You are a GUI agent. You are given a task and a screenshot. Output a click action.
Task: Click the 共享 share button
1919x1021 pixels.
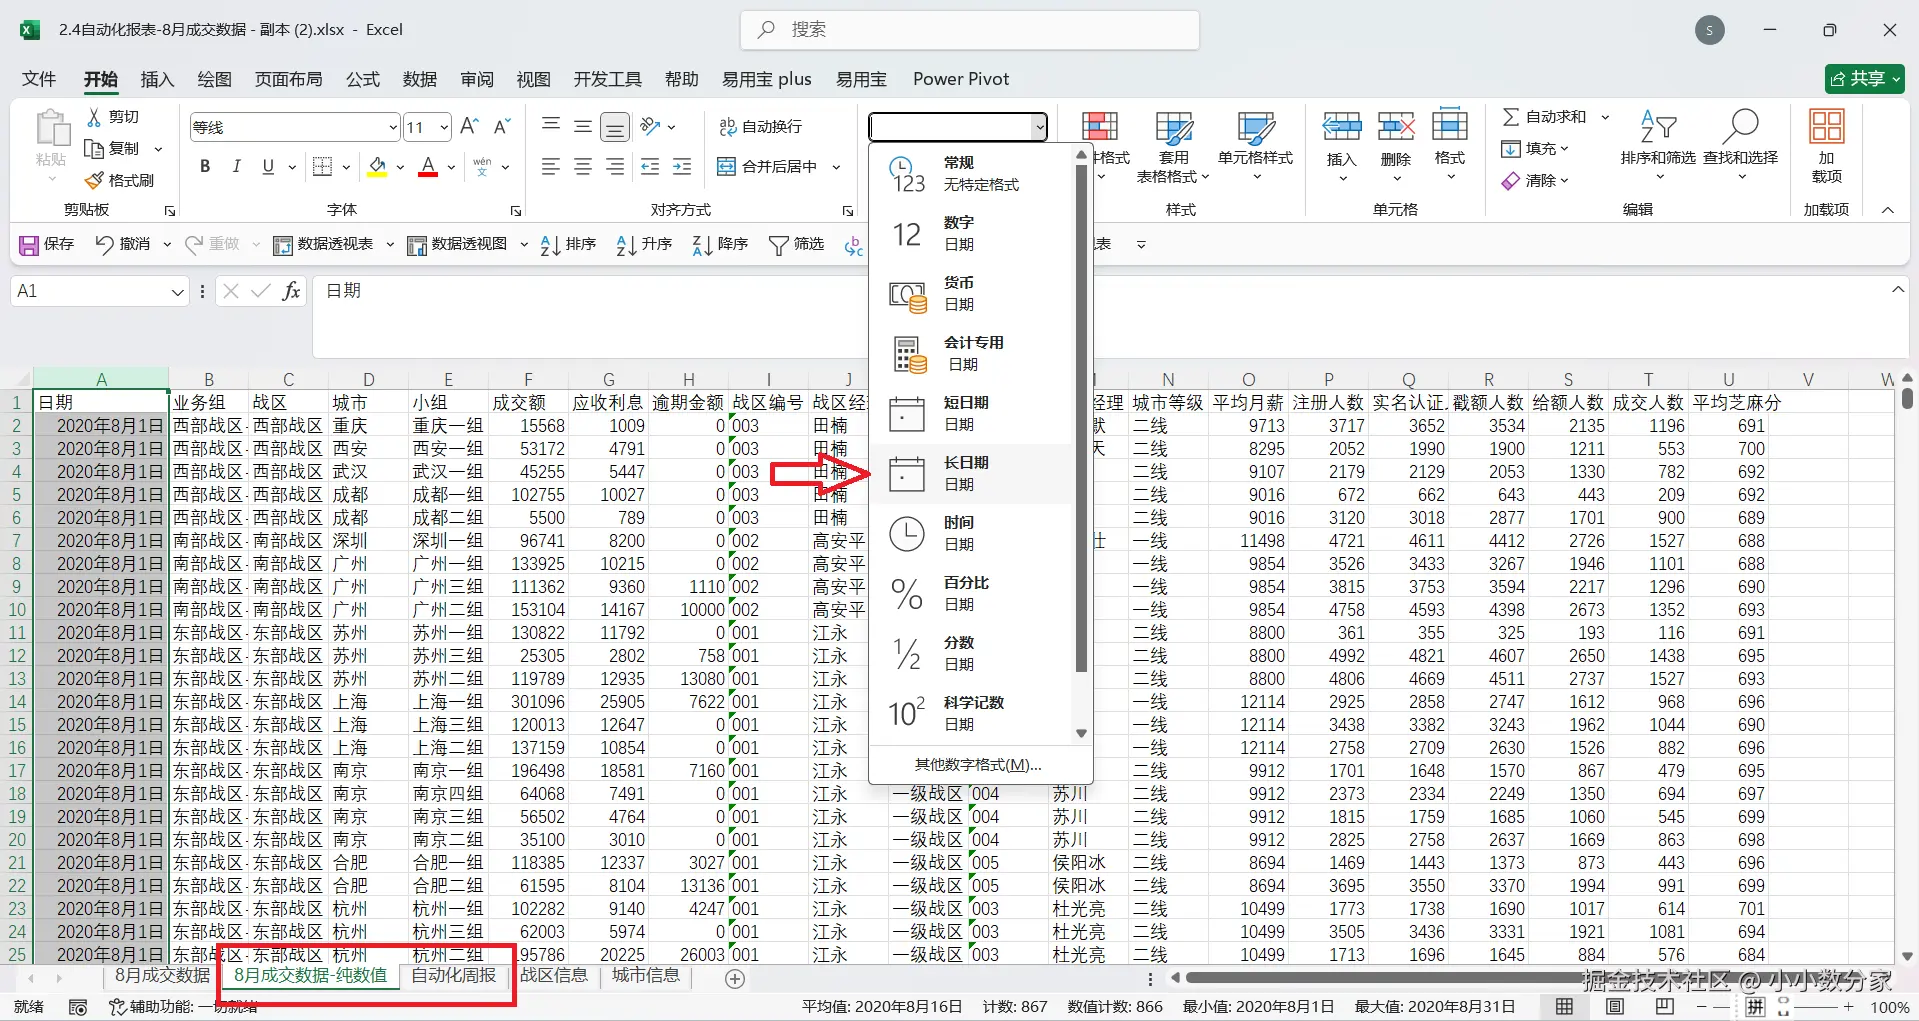[1864, 79]
